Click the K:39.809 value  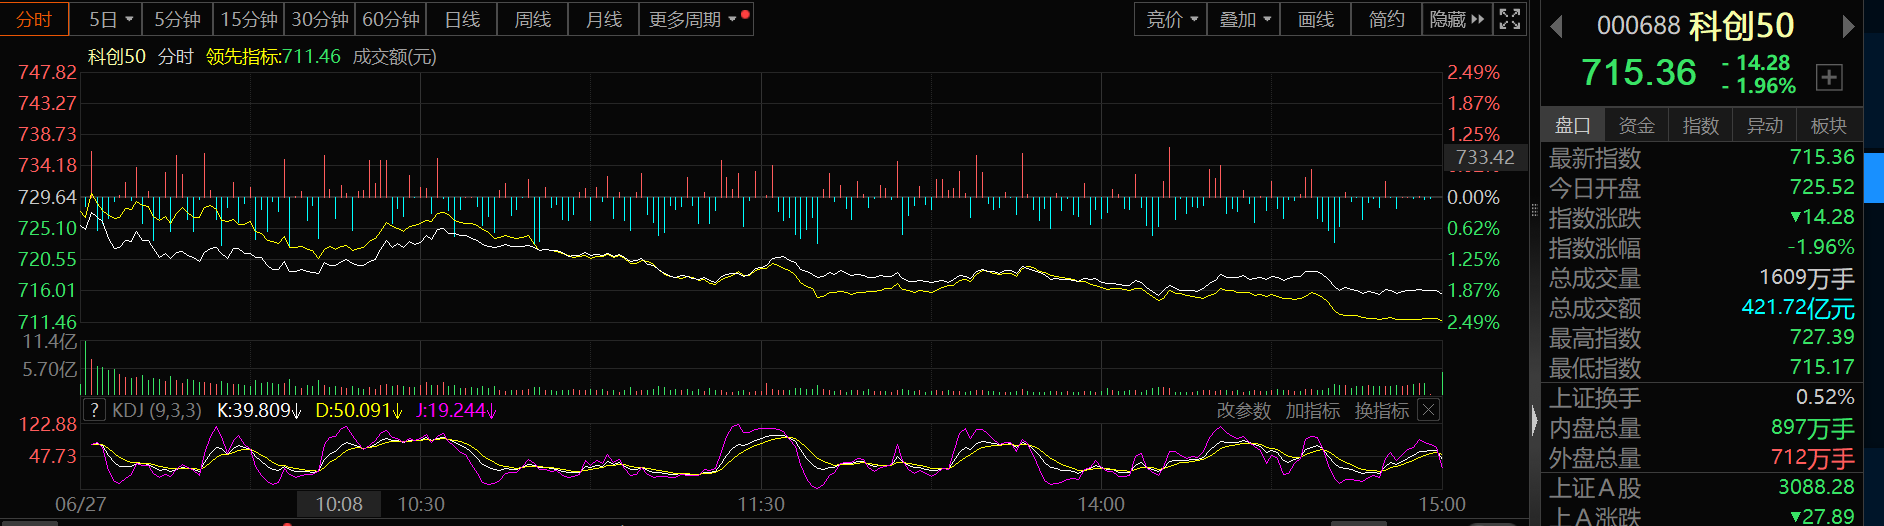(x=259, y=410)
